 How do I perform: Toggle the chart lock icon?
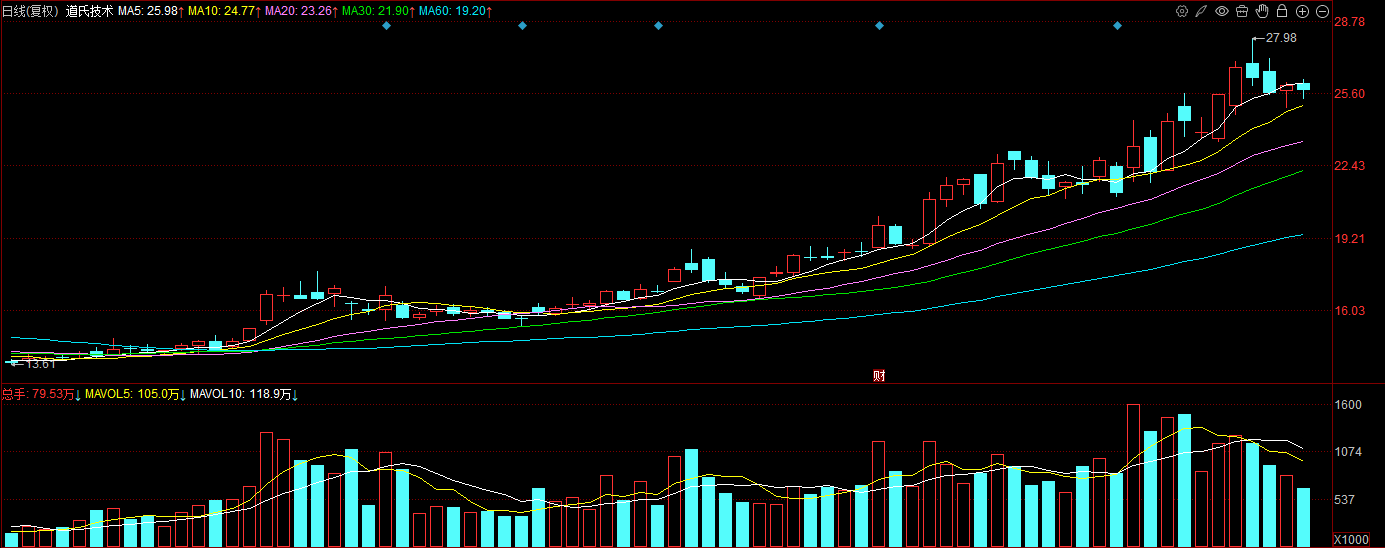pos(1282,11)
